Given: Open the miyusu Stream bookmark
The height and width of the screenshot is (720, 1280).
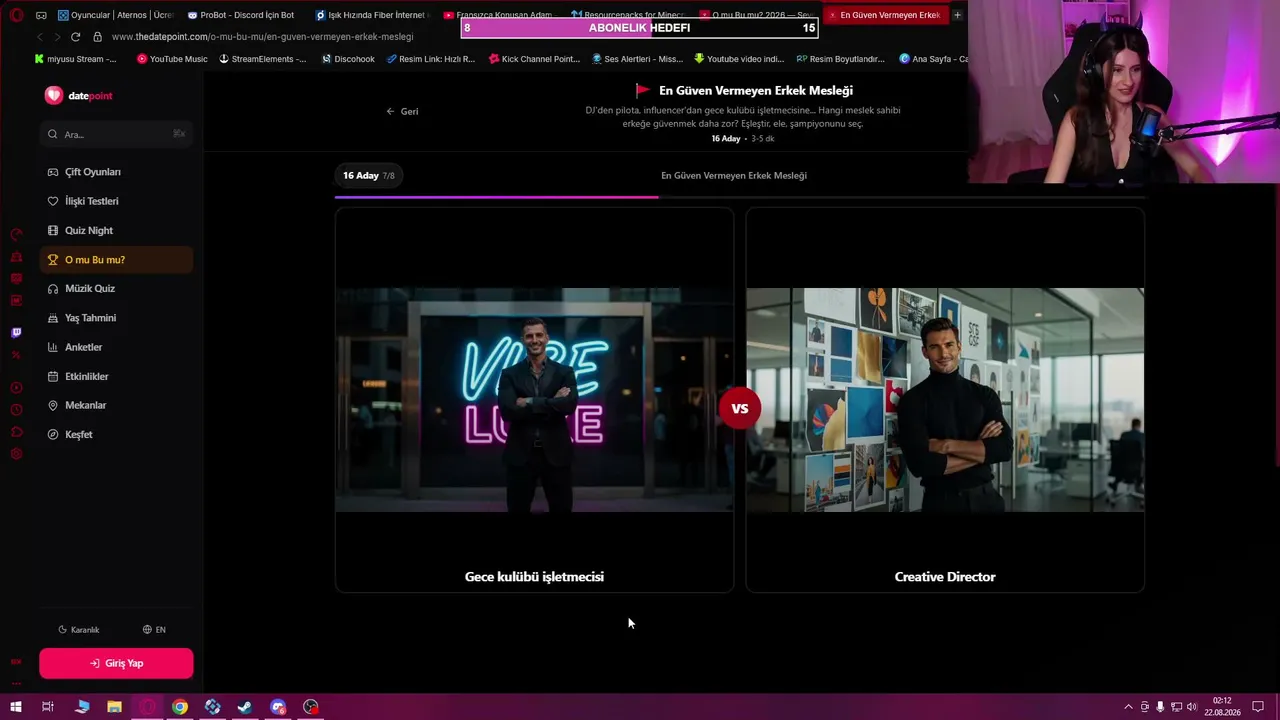Looking at the screenshot, I should 75,59.
